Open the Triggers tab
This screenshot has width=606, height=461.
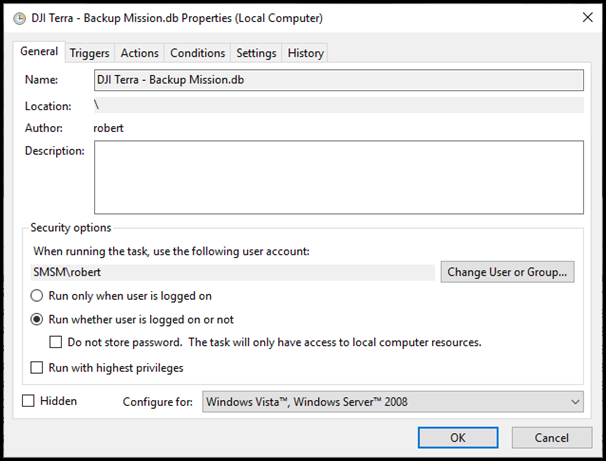tap(89, 53)
